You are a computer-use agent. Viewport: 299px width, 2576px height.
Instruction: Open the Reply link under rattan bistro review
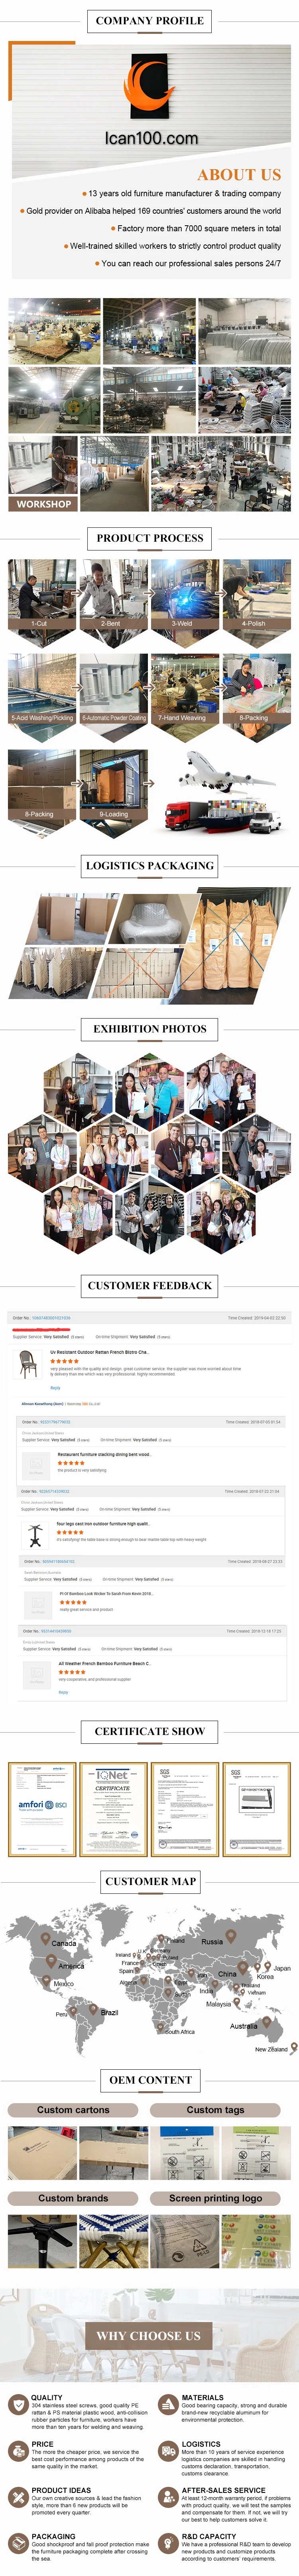(x=55, y=1387)
